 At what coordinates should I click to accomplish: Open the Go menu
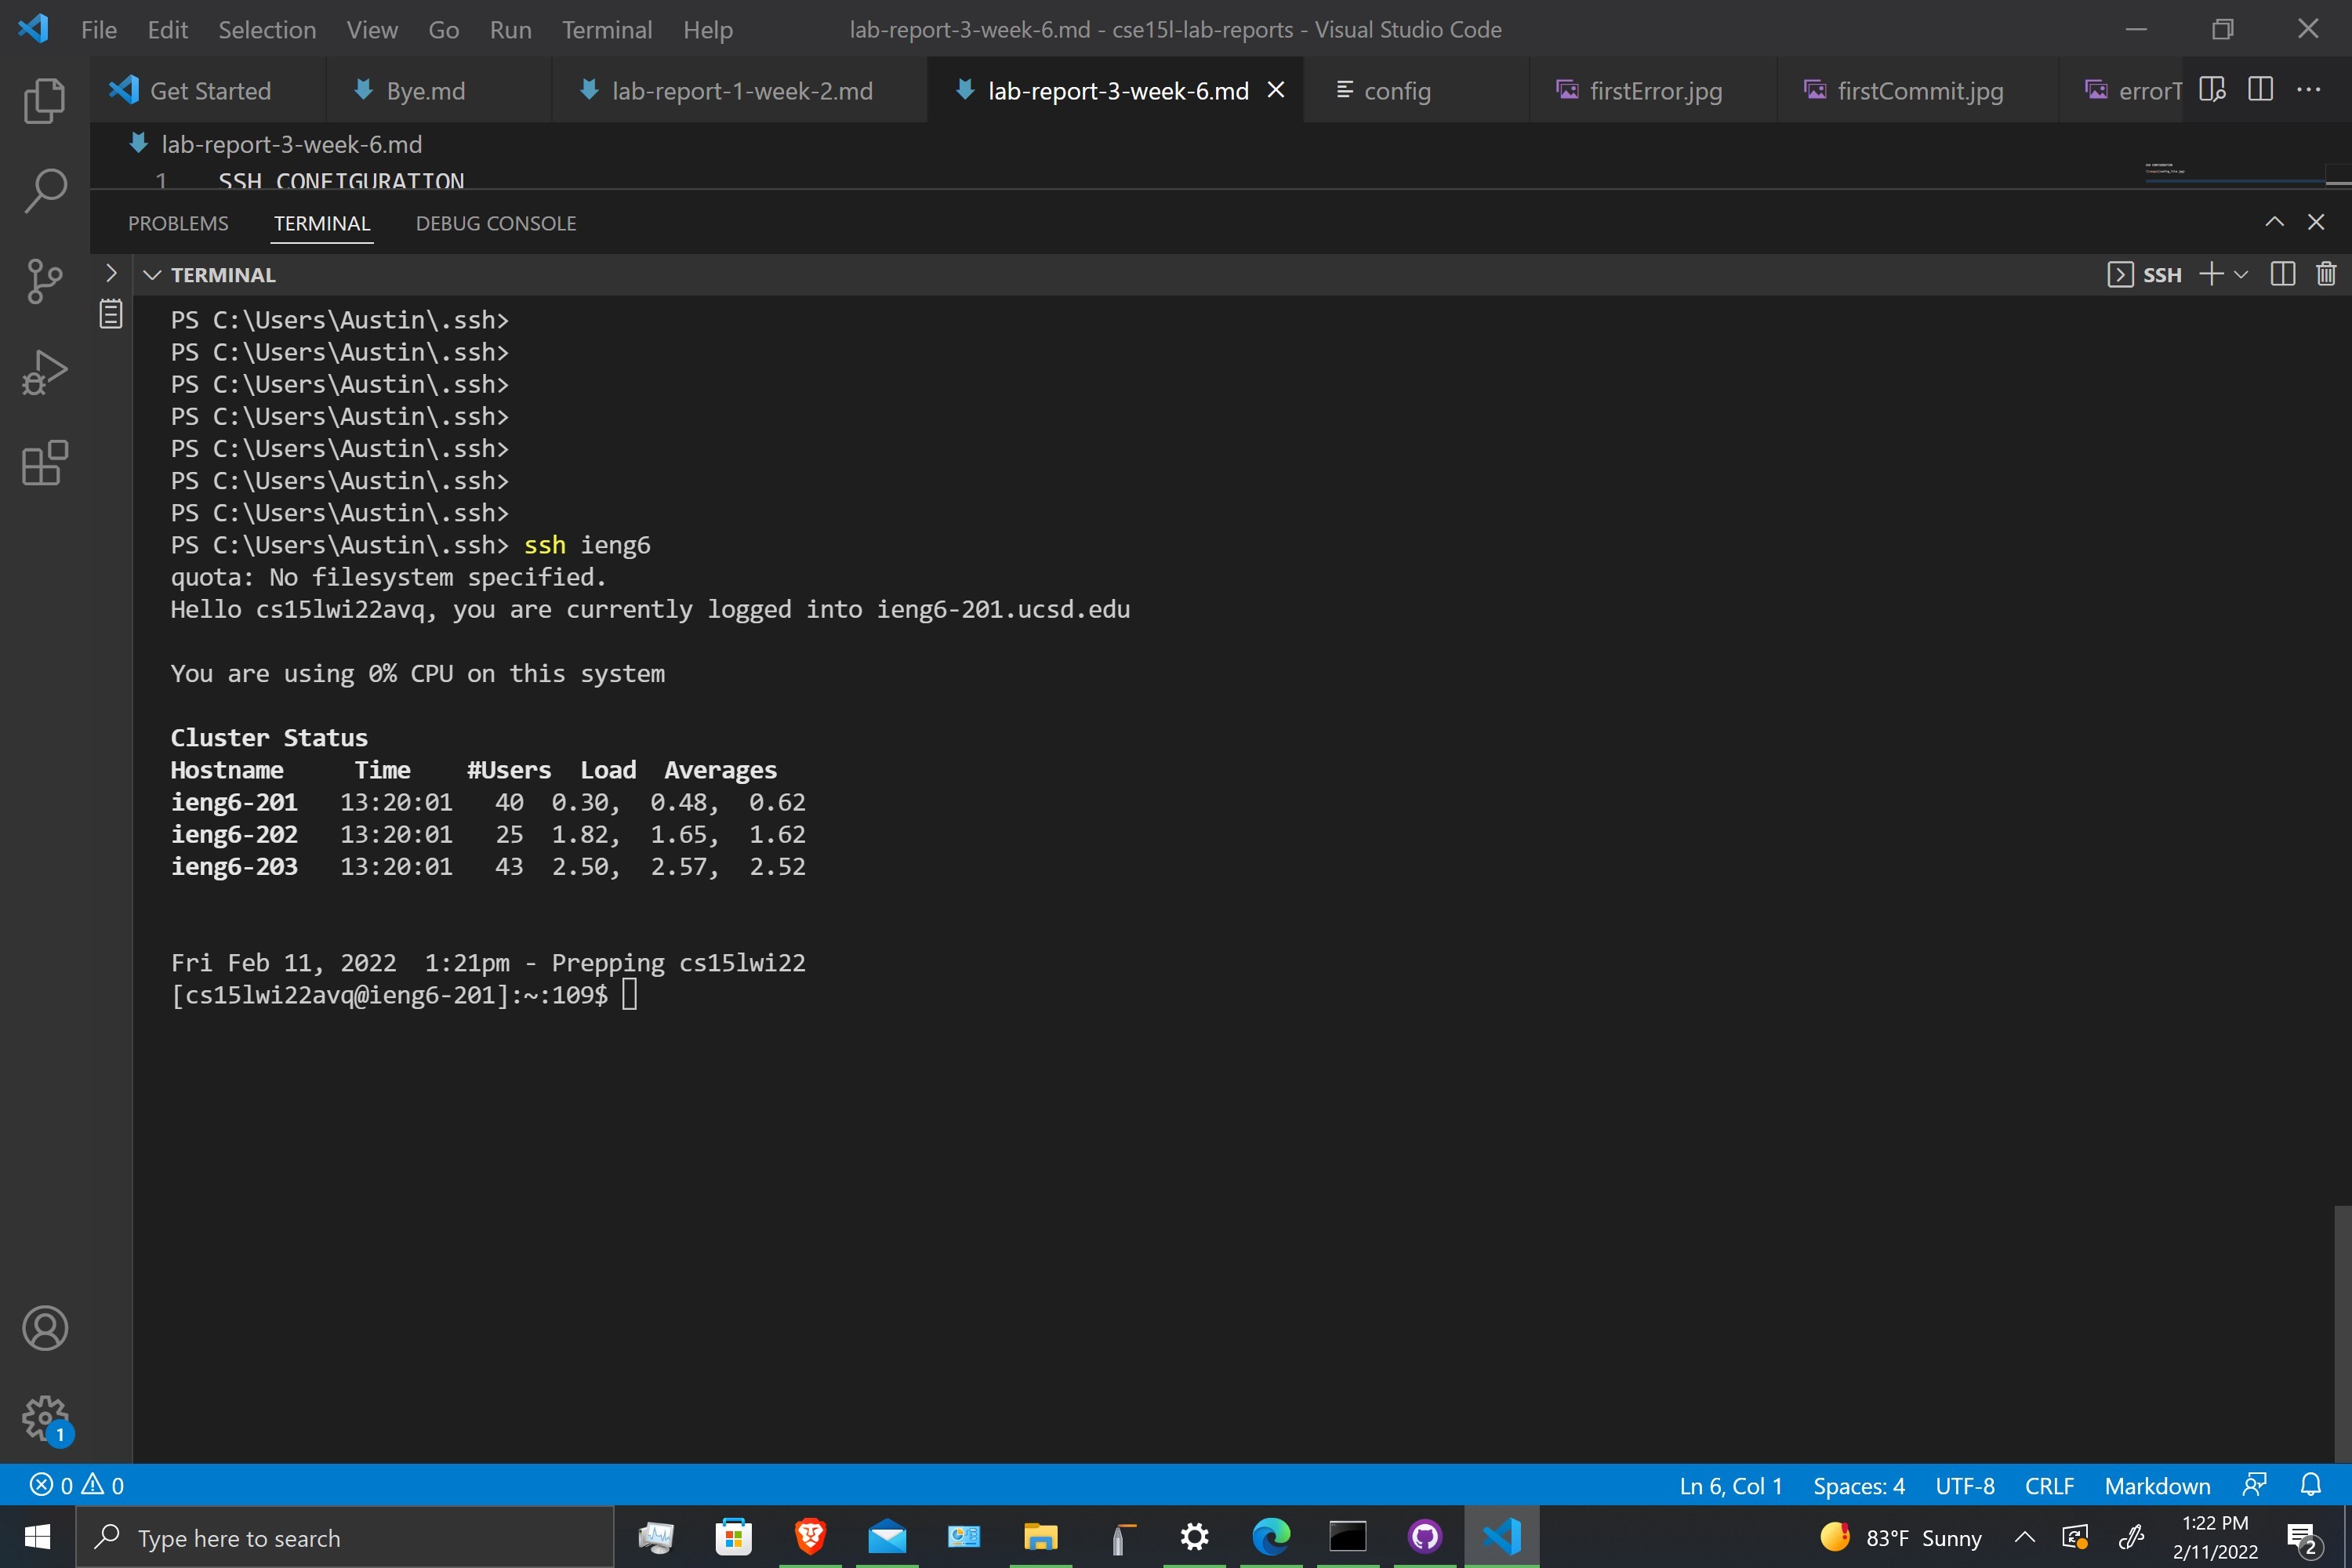coord(444,30)
